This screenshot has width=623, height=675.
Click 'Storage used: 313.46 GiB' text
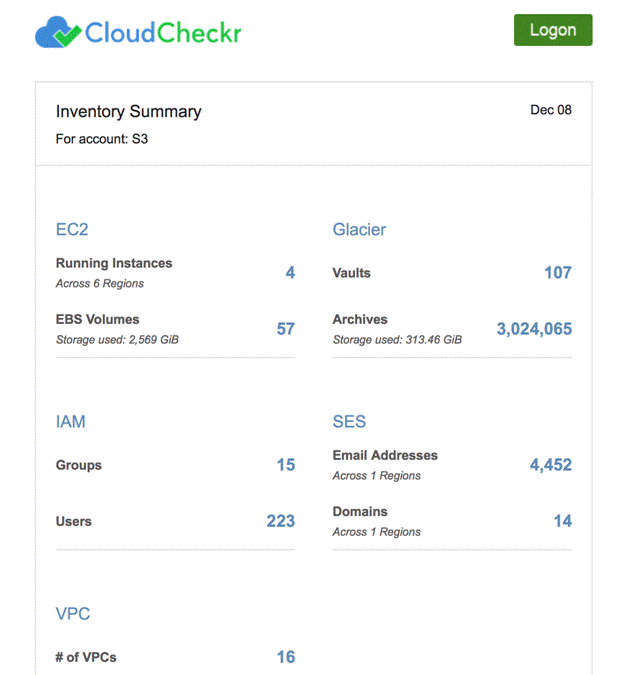(x=397, y=340)
